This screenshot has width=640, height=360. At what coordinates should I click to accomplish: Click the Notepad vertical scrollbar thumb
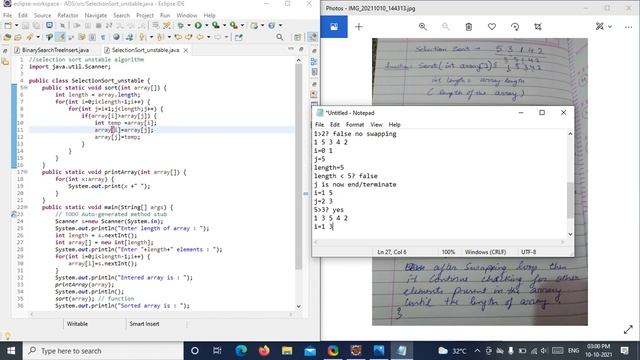click(x=570, y=200)
